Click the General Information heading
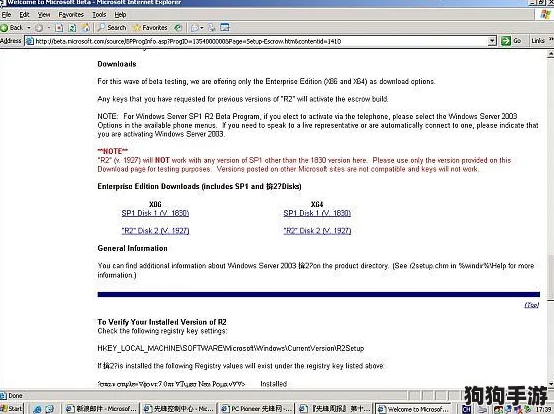 (x=132, y=248)
